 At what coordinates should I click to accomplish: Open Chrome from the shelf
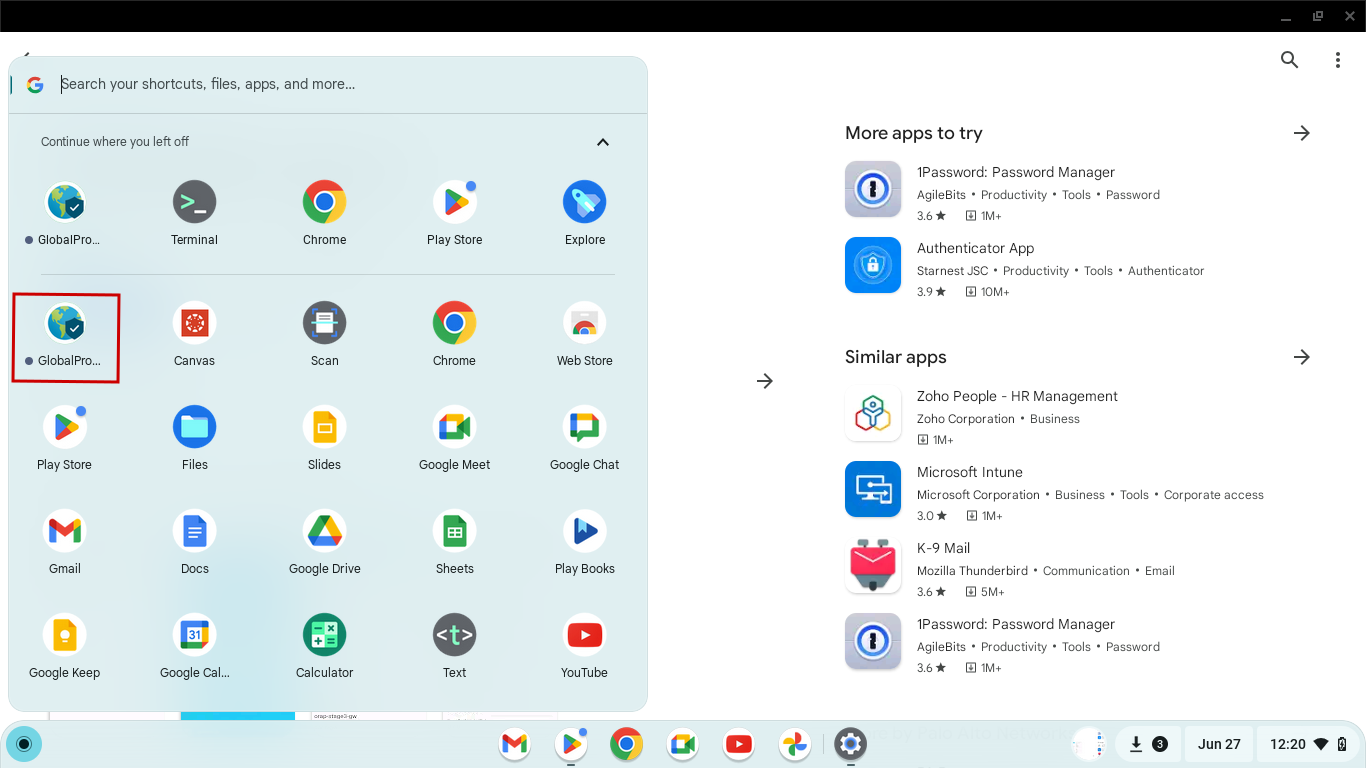[627, 744]
